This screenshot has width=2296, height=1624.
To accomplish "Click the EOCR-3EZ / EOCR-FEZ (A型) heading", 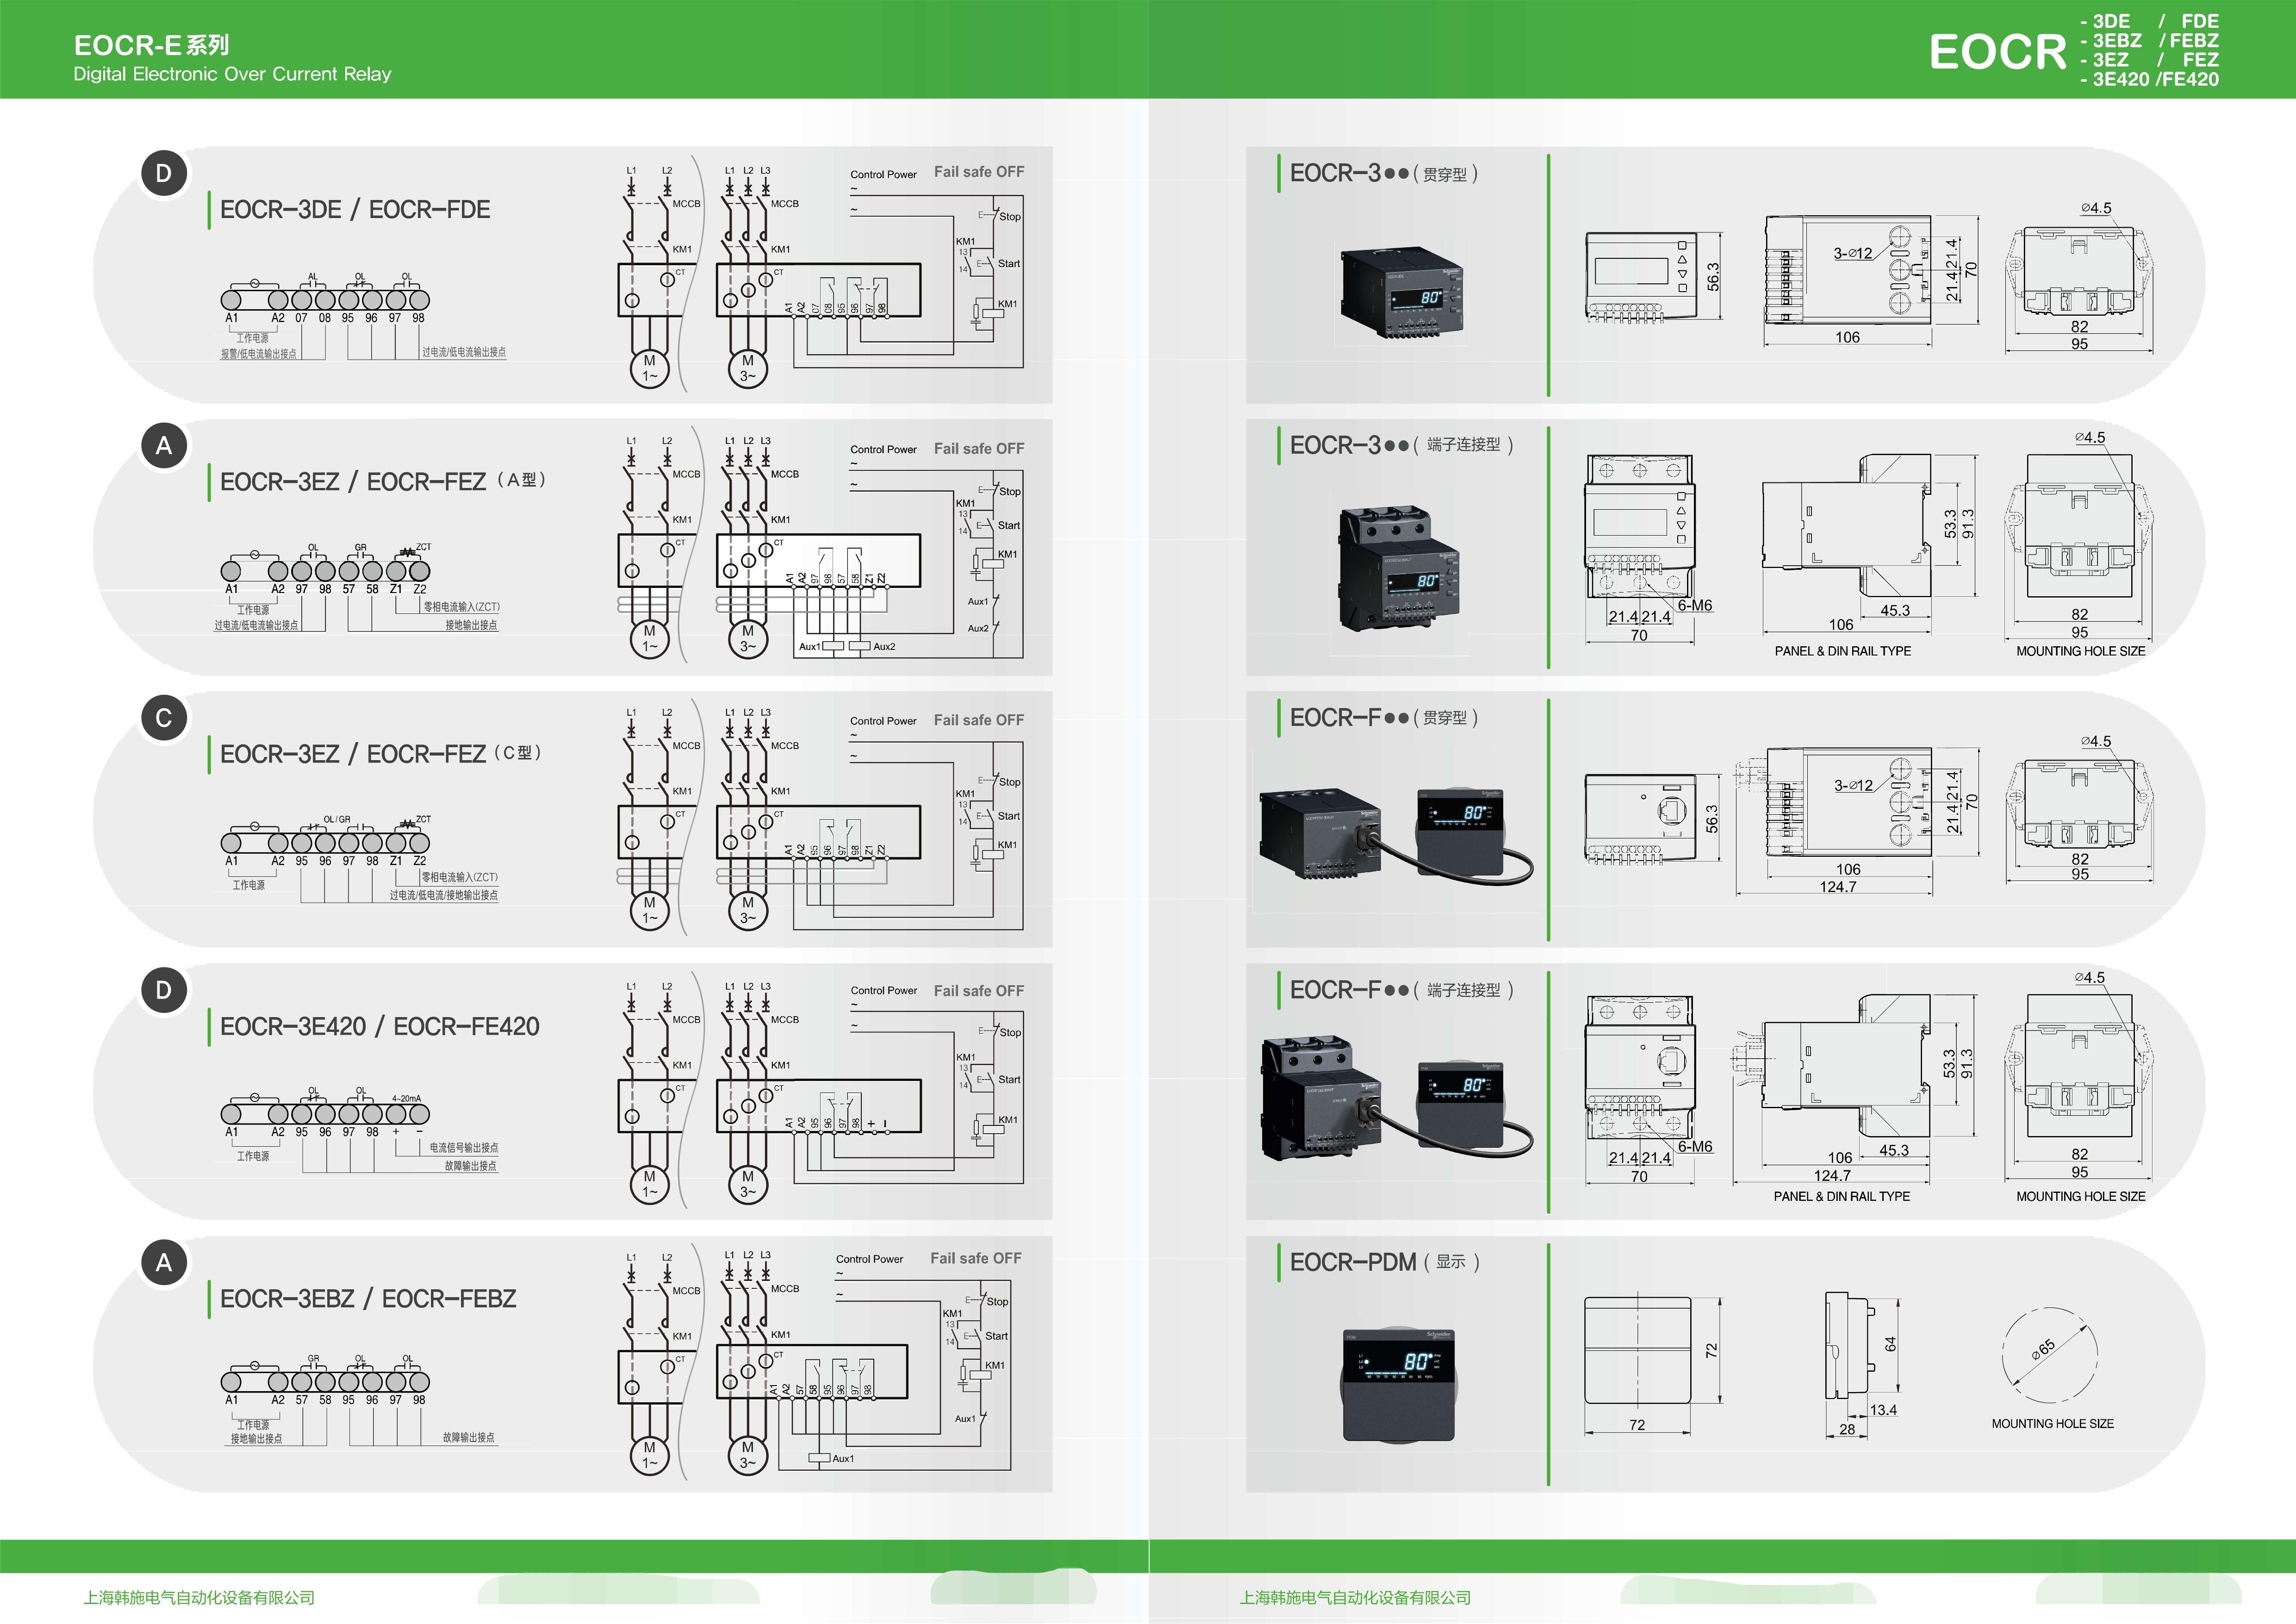I will click(x=383, y=481).
